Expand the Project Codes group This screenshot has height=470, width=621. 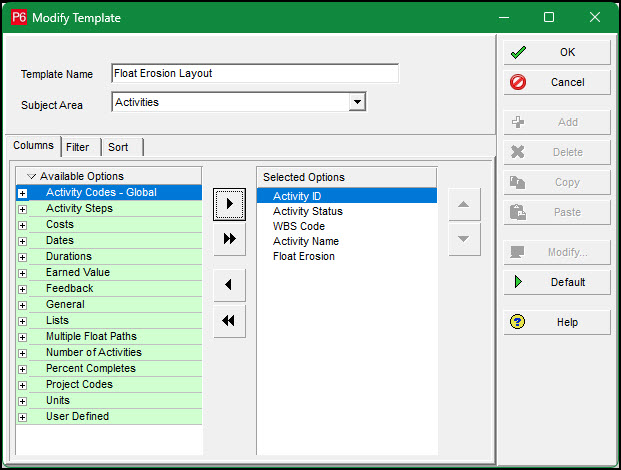tap(23, 385)
